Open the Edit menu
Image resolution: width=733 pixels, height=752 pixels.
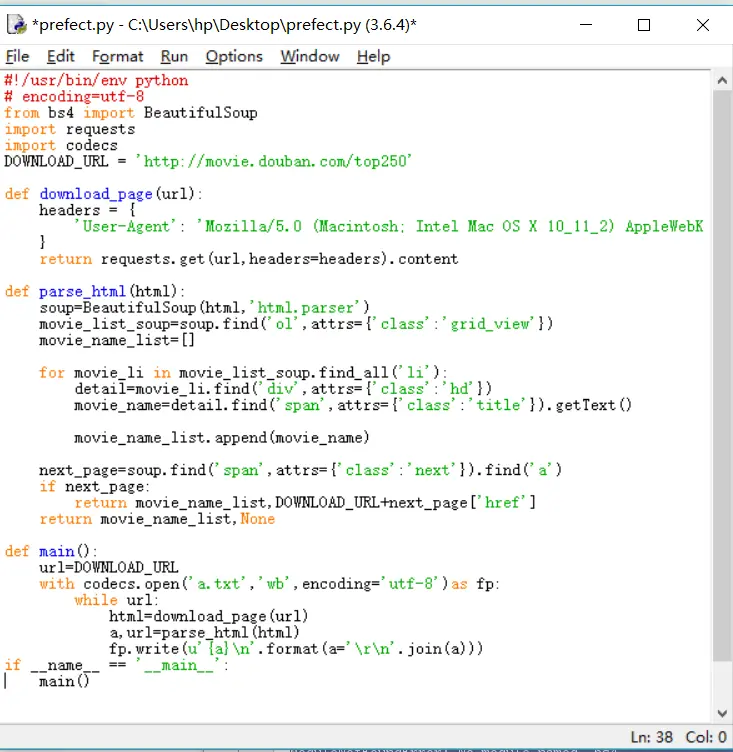[60, 57]
